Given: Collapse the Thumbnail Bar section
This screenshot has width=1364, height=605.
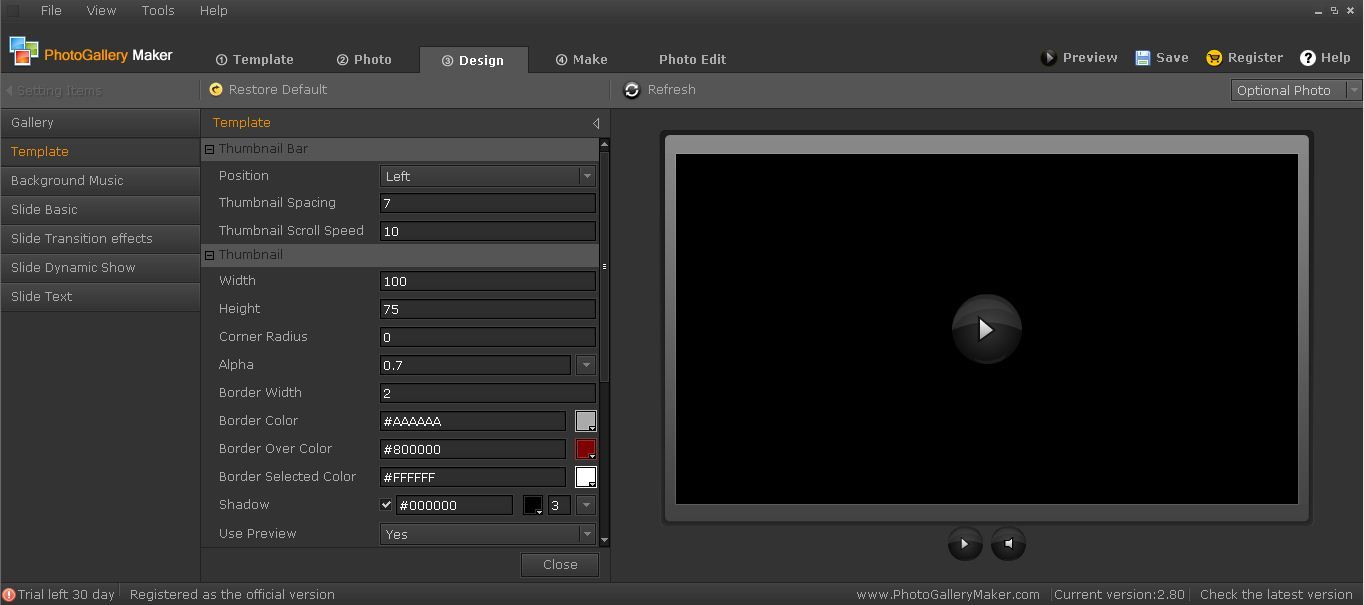Looking at the screenshot, I should (x=209, y=148).
